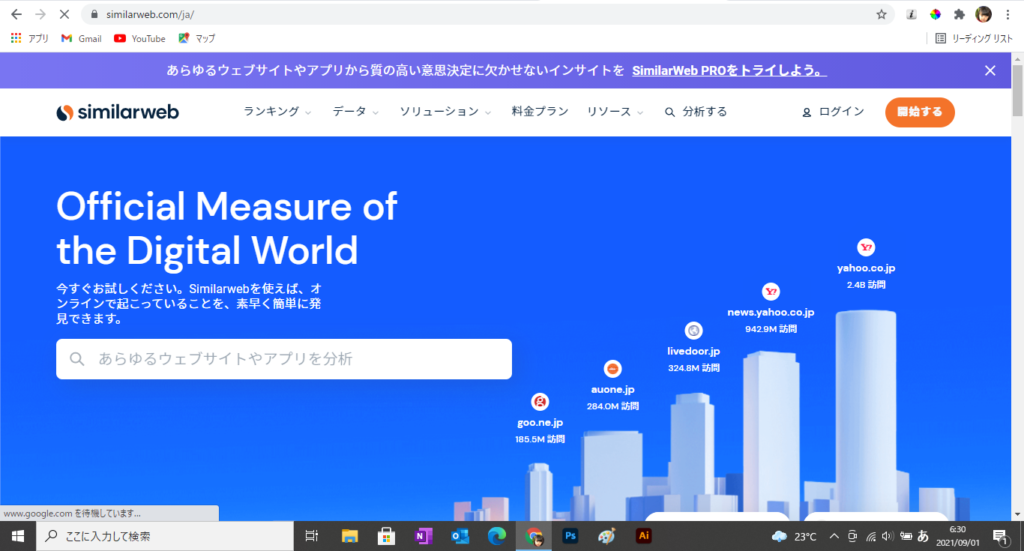Open OneNote from taskbar
This screenshot has width=1024, height=551.
(423, 536)
